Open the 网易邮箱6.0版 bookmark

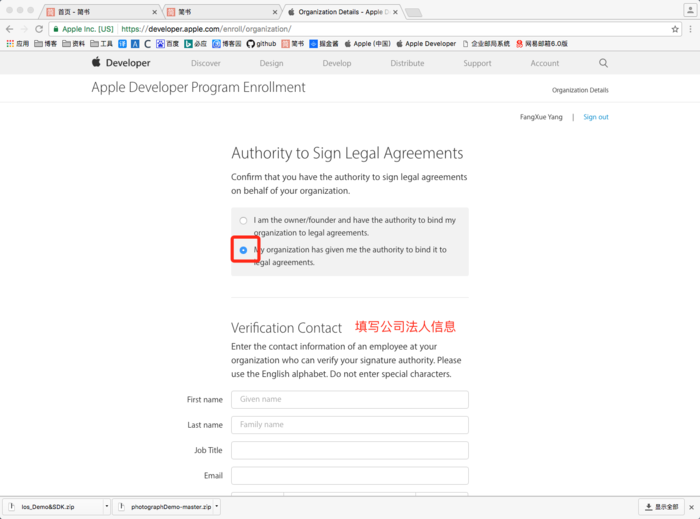pos(542,44)
